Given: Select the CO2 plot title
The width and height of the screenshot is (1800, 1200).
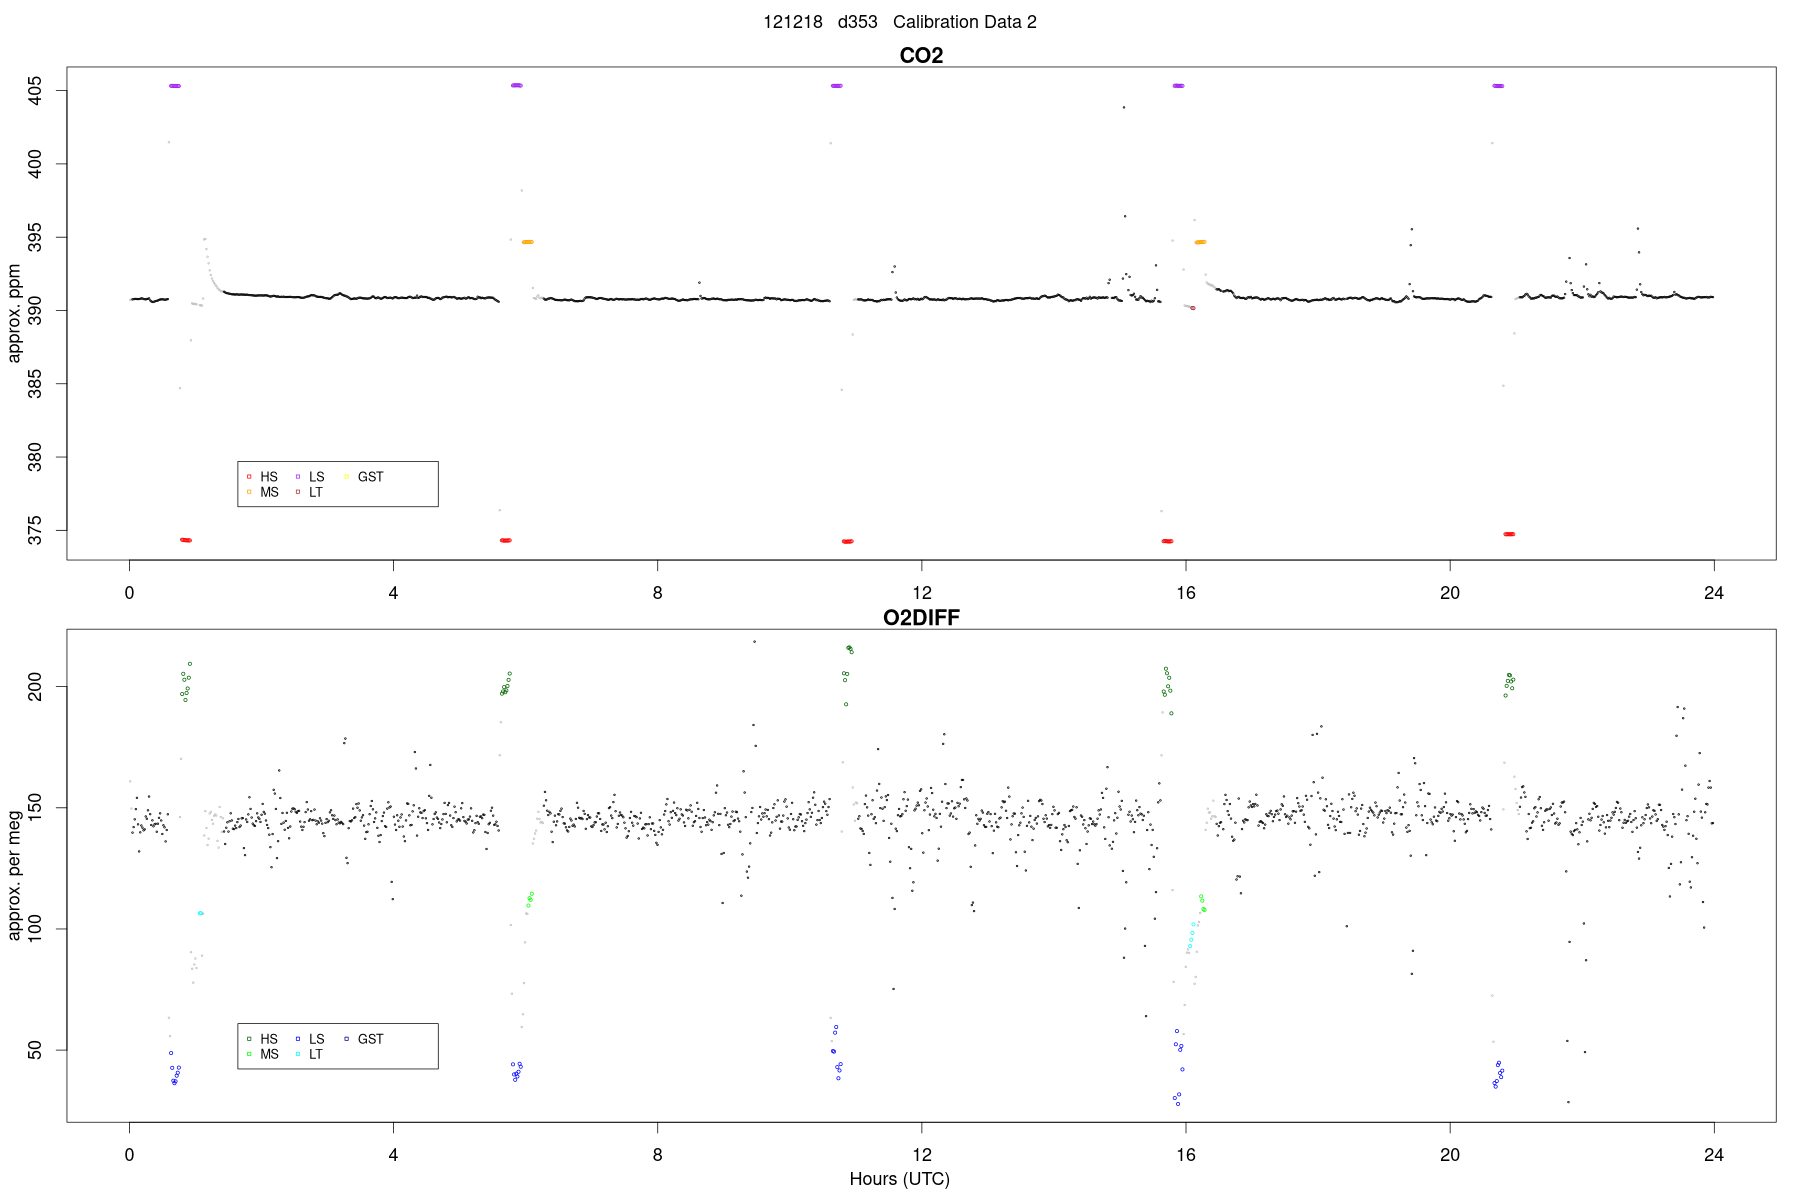Looking at the screenshot, I should click(x=921, y=55).
